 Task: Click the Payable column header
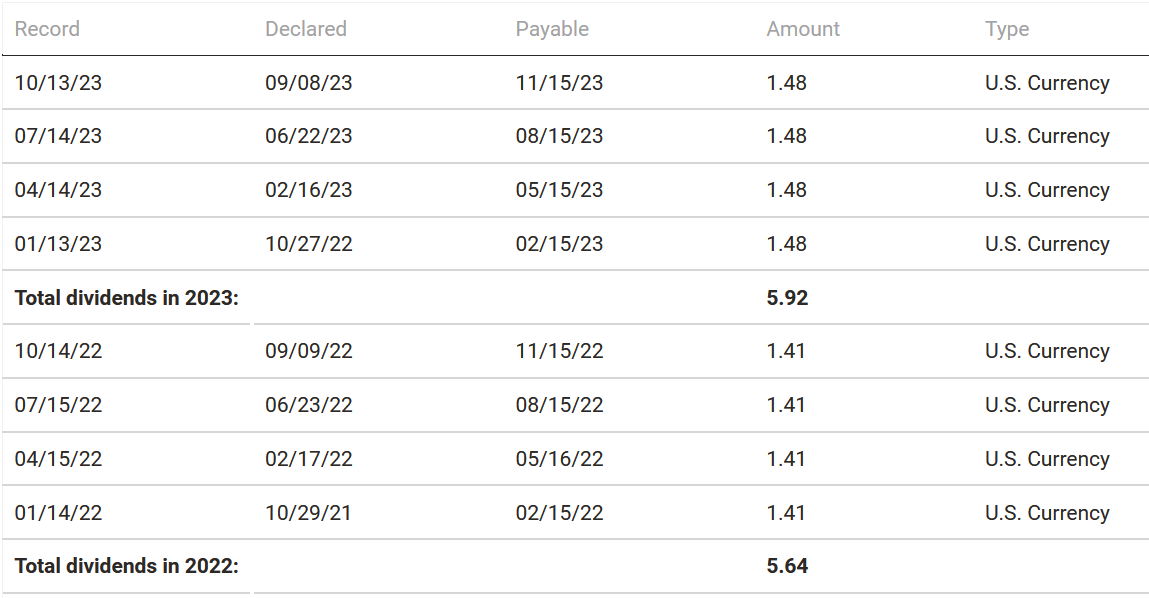(x=552, y=29)
